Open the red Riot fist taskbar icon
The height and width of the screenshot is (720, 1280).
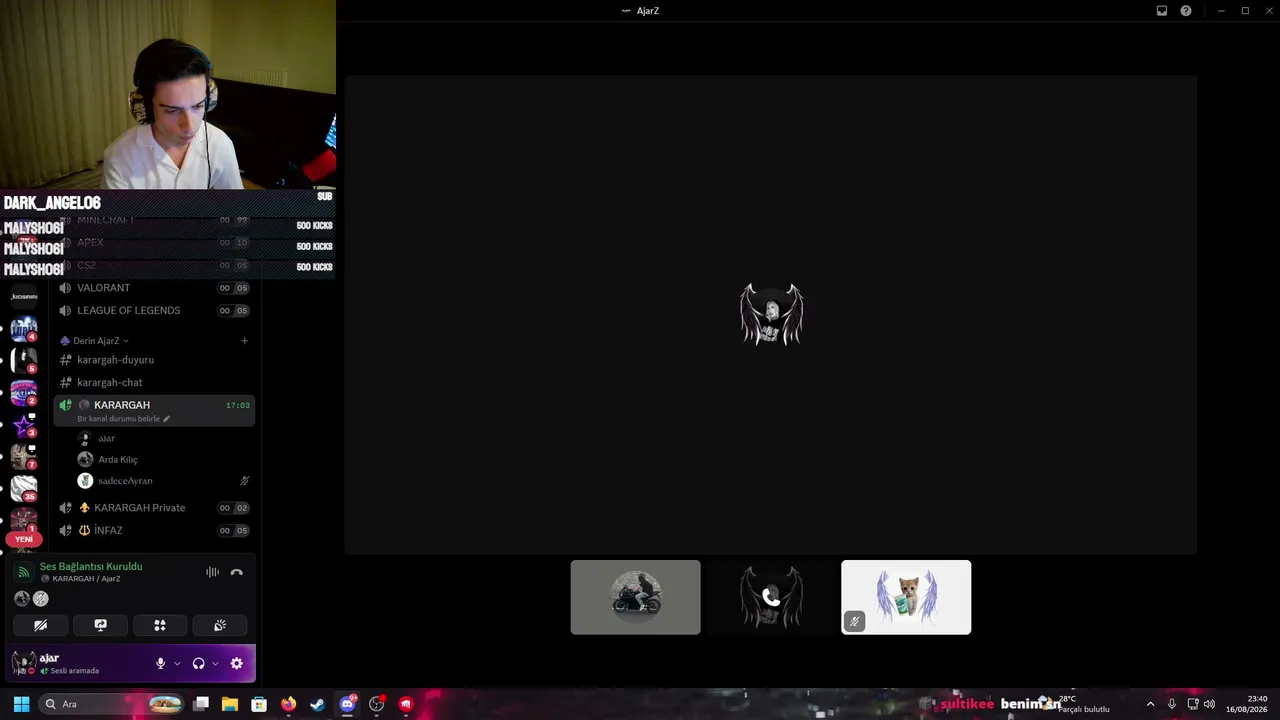coord(405,704)
